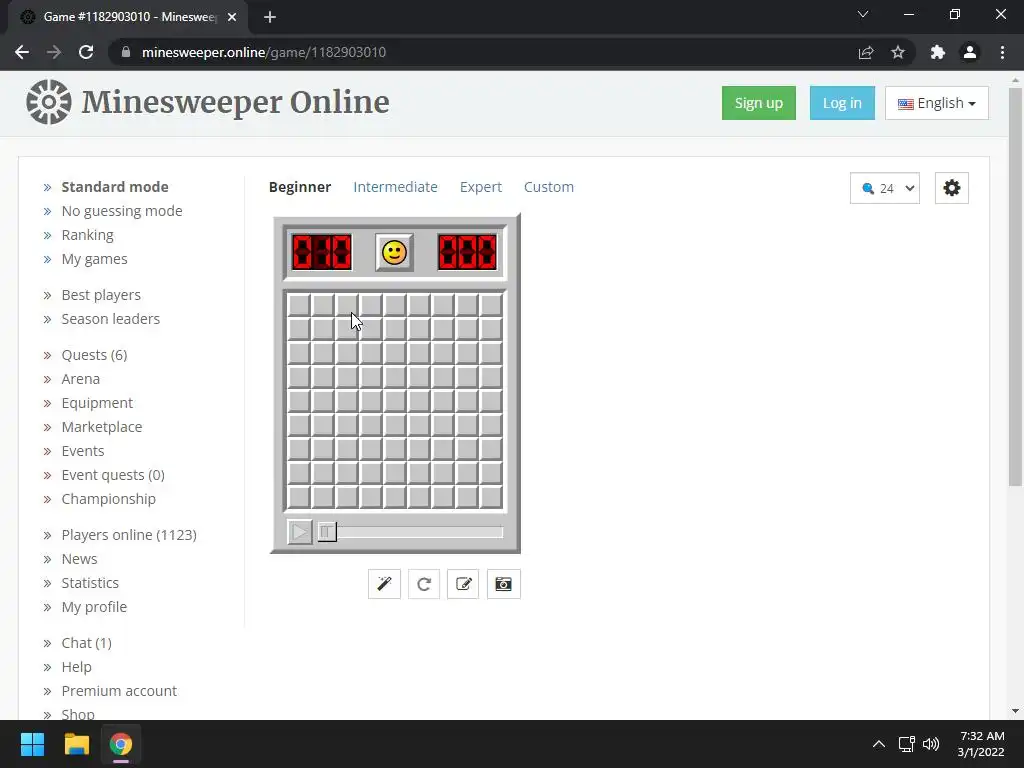Open No guessing mode link
This screenshot has width=1024, height=768.
[121, 211]
